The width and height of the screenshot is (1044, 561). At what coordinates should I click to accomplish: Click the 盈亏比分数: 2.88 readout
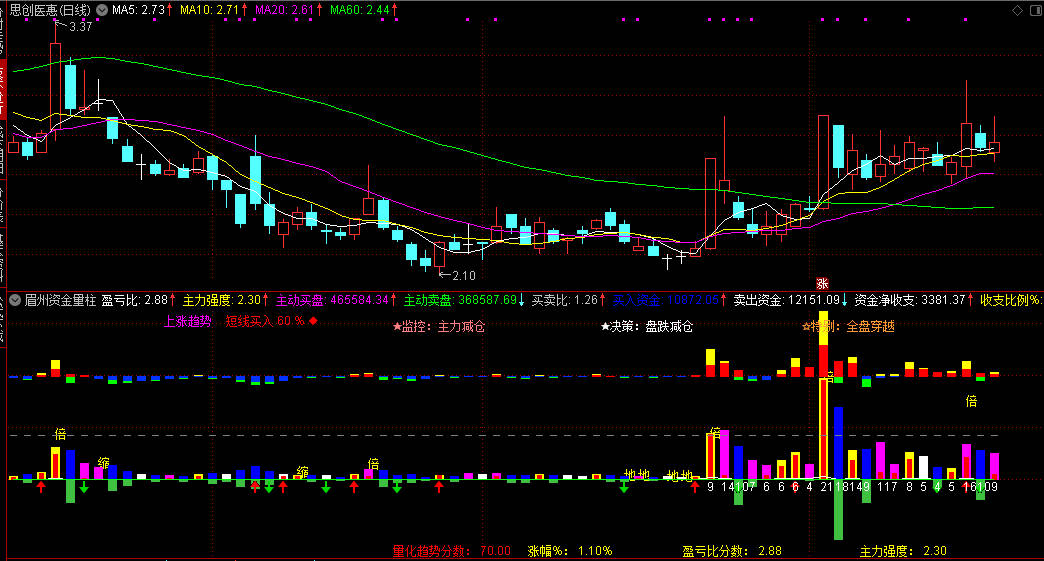[x=732, y=551]
